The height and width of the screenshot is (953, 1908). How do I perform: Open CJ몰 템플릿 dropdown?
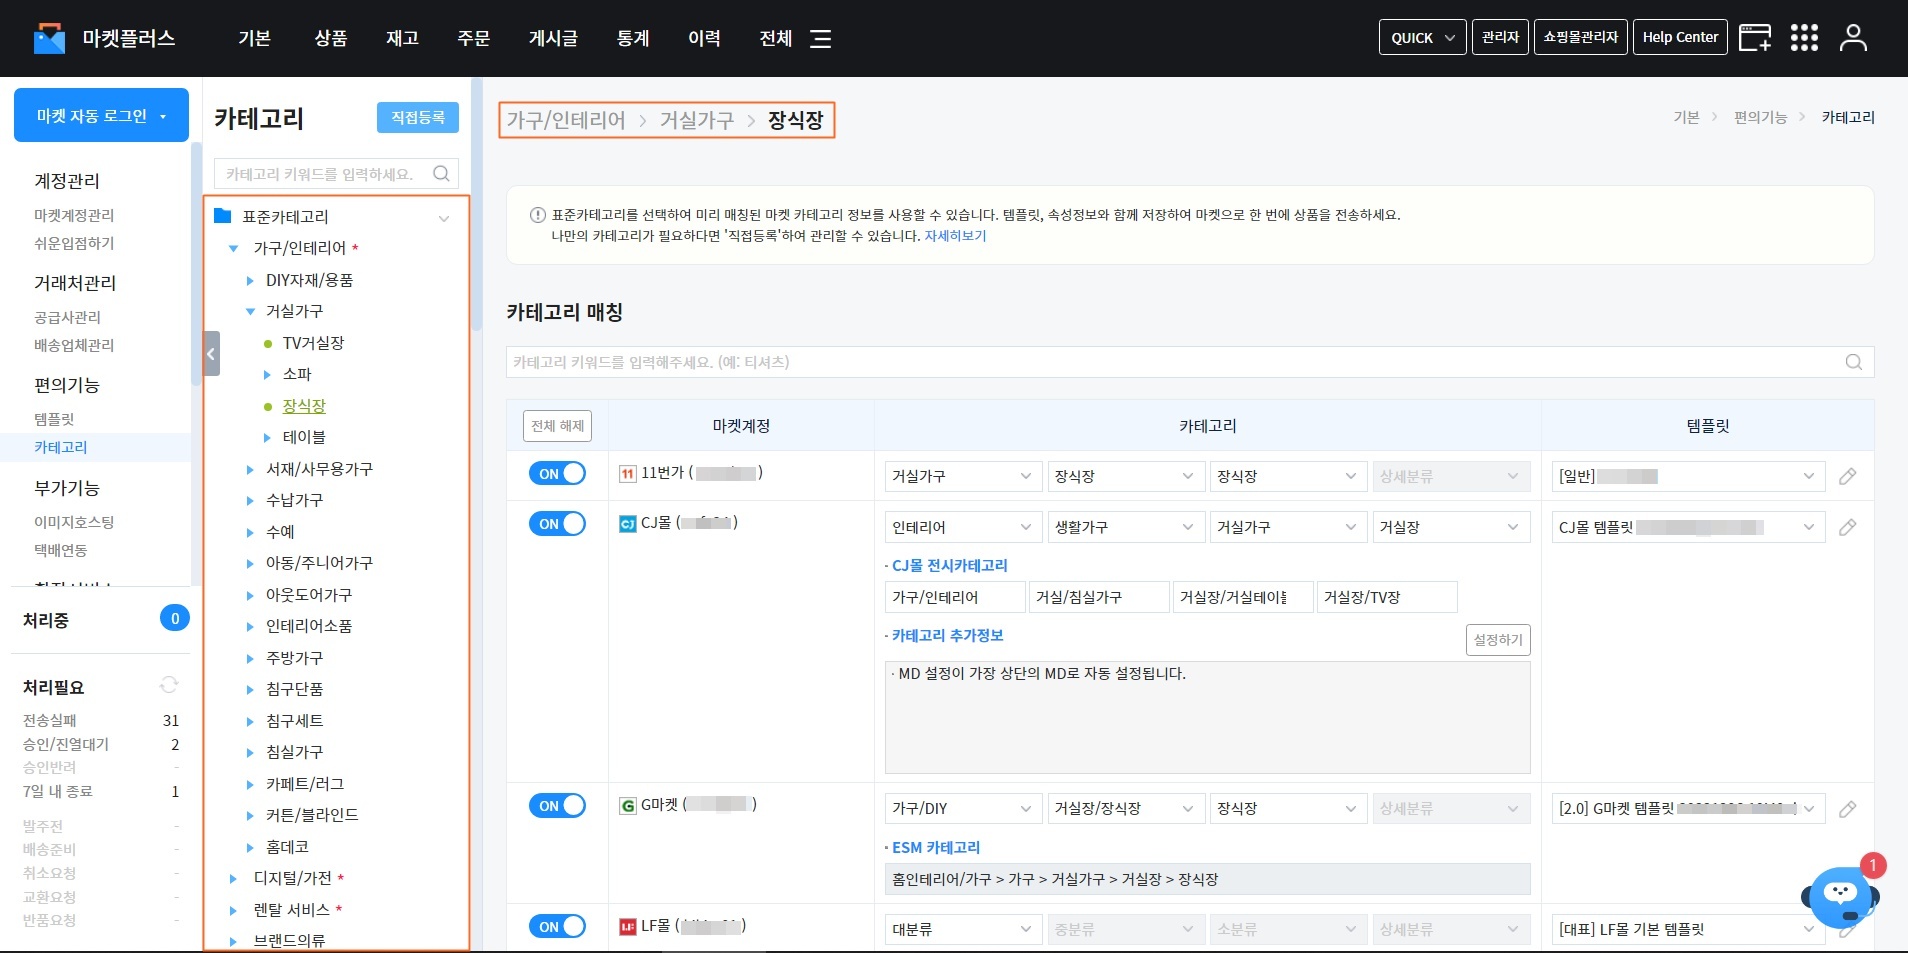pyautogui.click(x=1688, y=527)
